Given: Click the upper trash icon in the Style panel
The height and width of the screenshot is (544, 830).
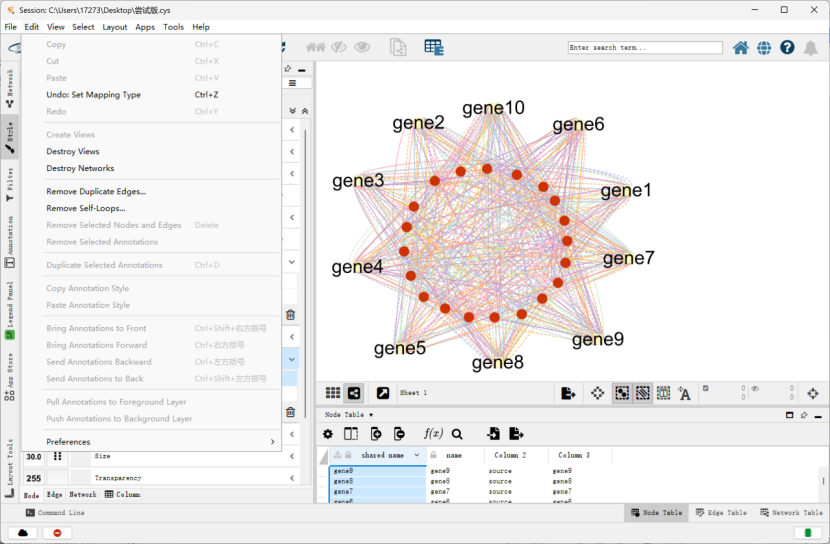Looking at the screenshot, I should [x=291, y=315].
